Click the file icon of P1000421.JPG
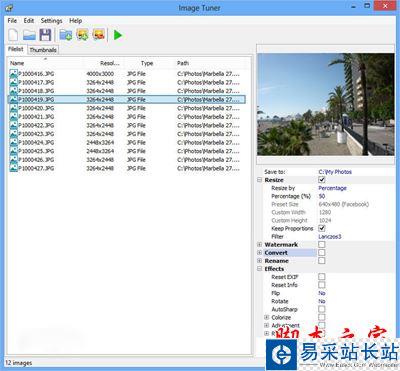Image resolution: width=400 pixels, height=371 pixels. [13, 117]
